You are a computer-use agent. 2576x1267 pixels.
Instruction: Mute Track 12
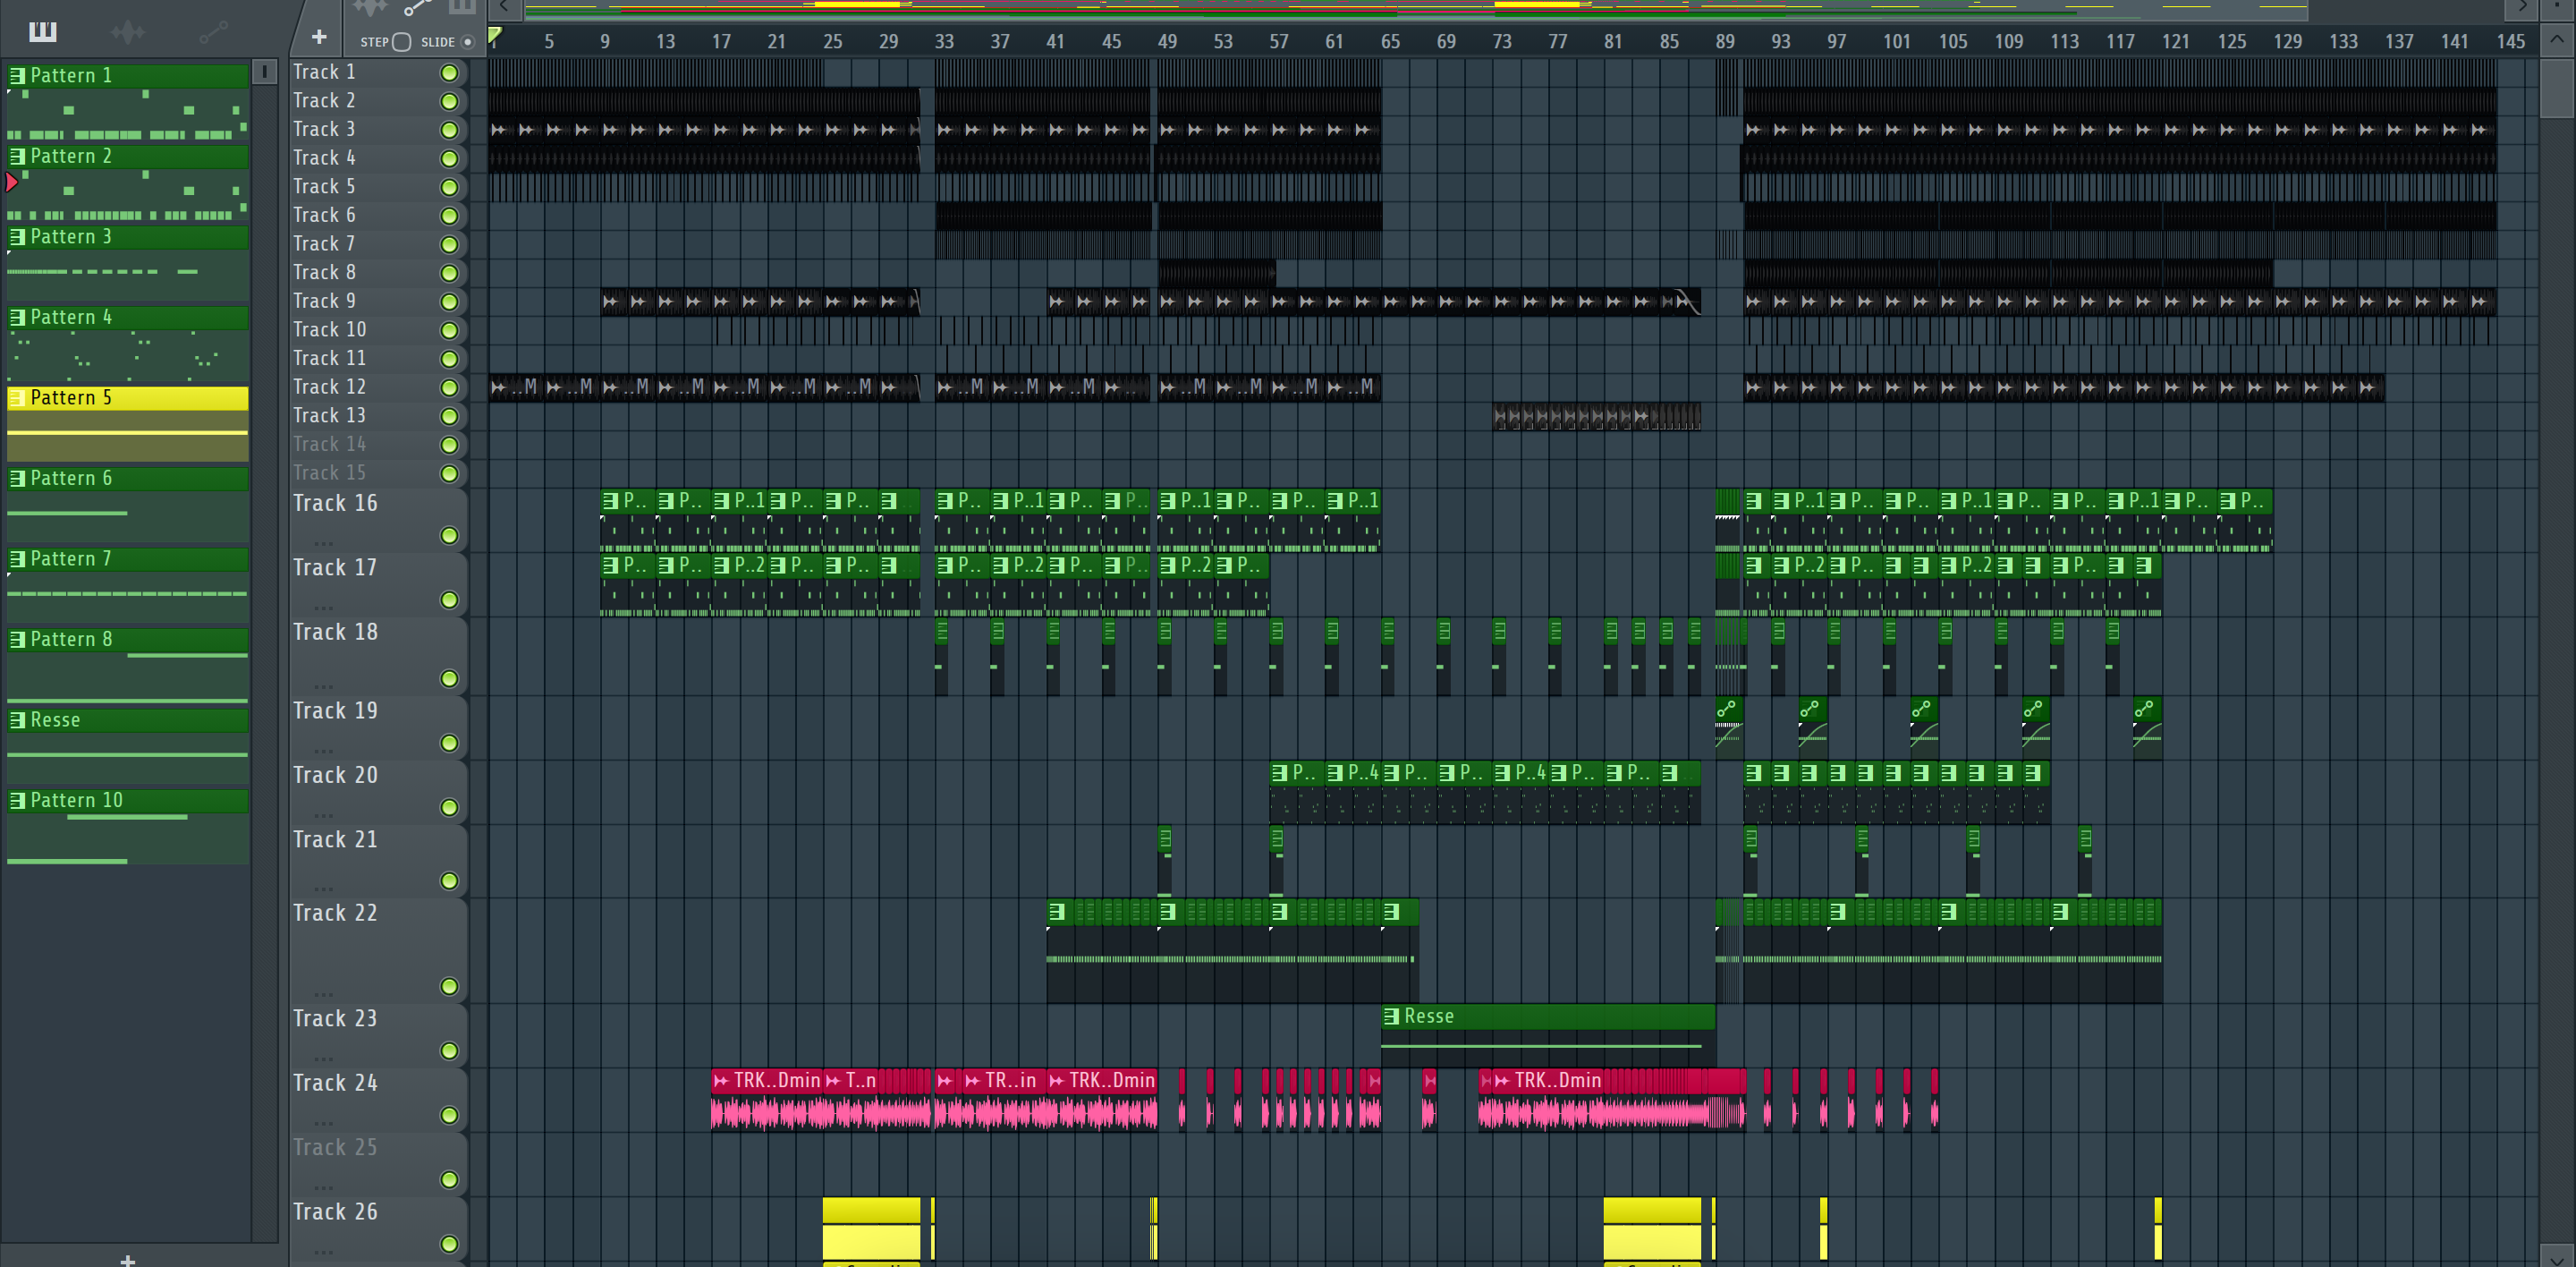449,388
